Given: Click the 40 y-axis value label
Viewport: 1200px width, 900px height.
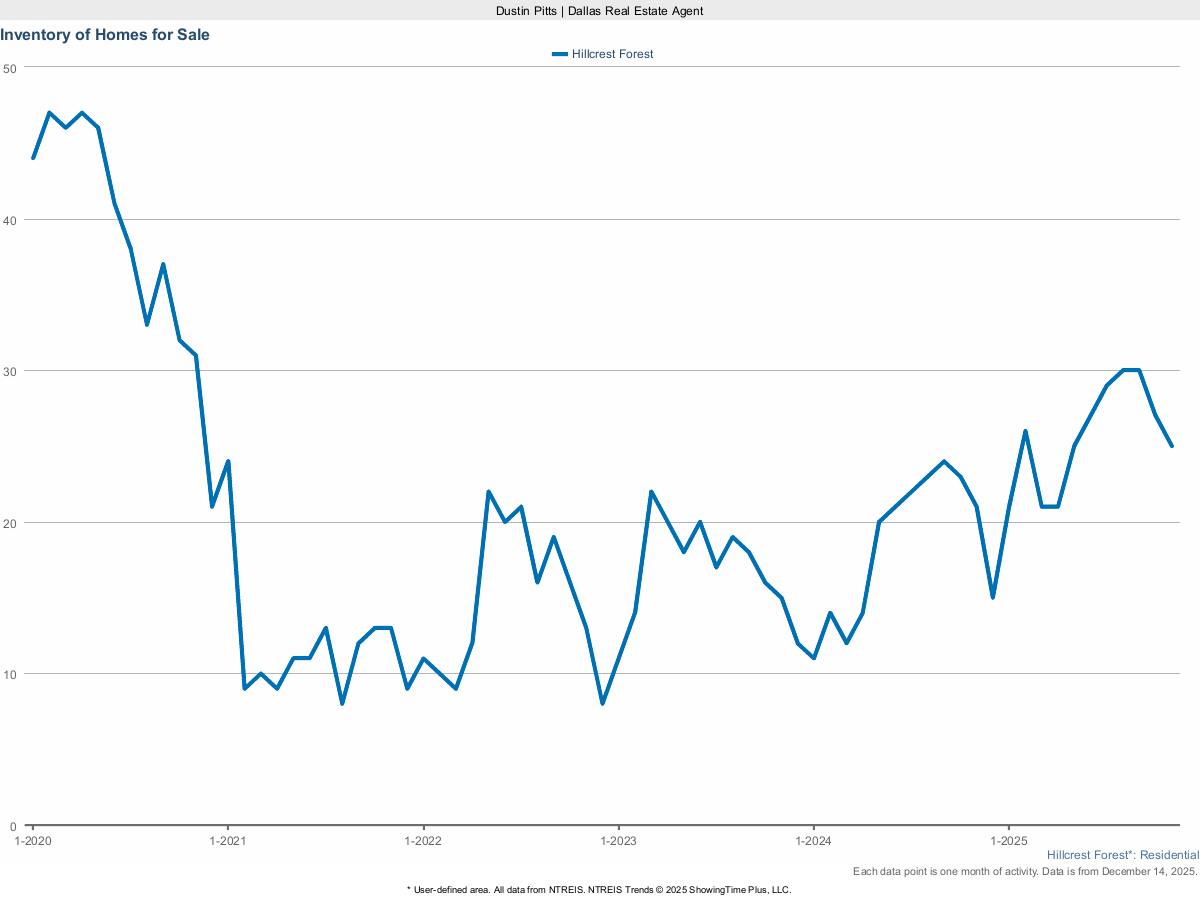Looking at the screenshot, I should tap(10, 220).
